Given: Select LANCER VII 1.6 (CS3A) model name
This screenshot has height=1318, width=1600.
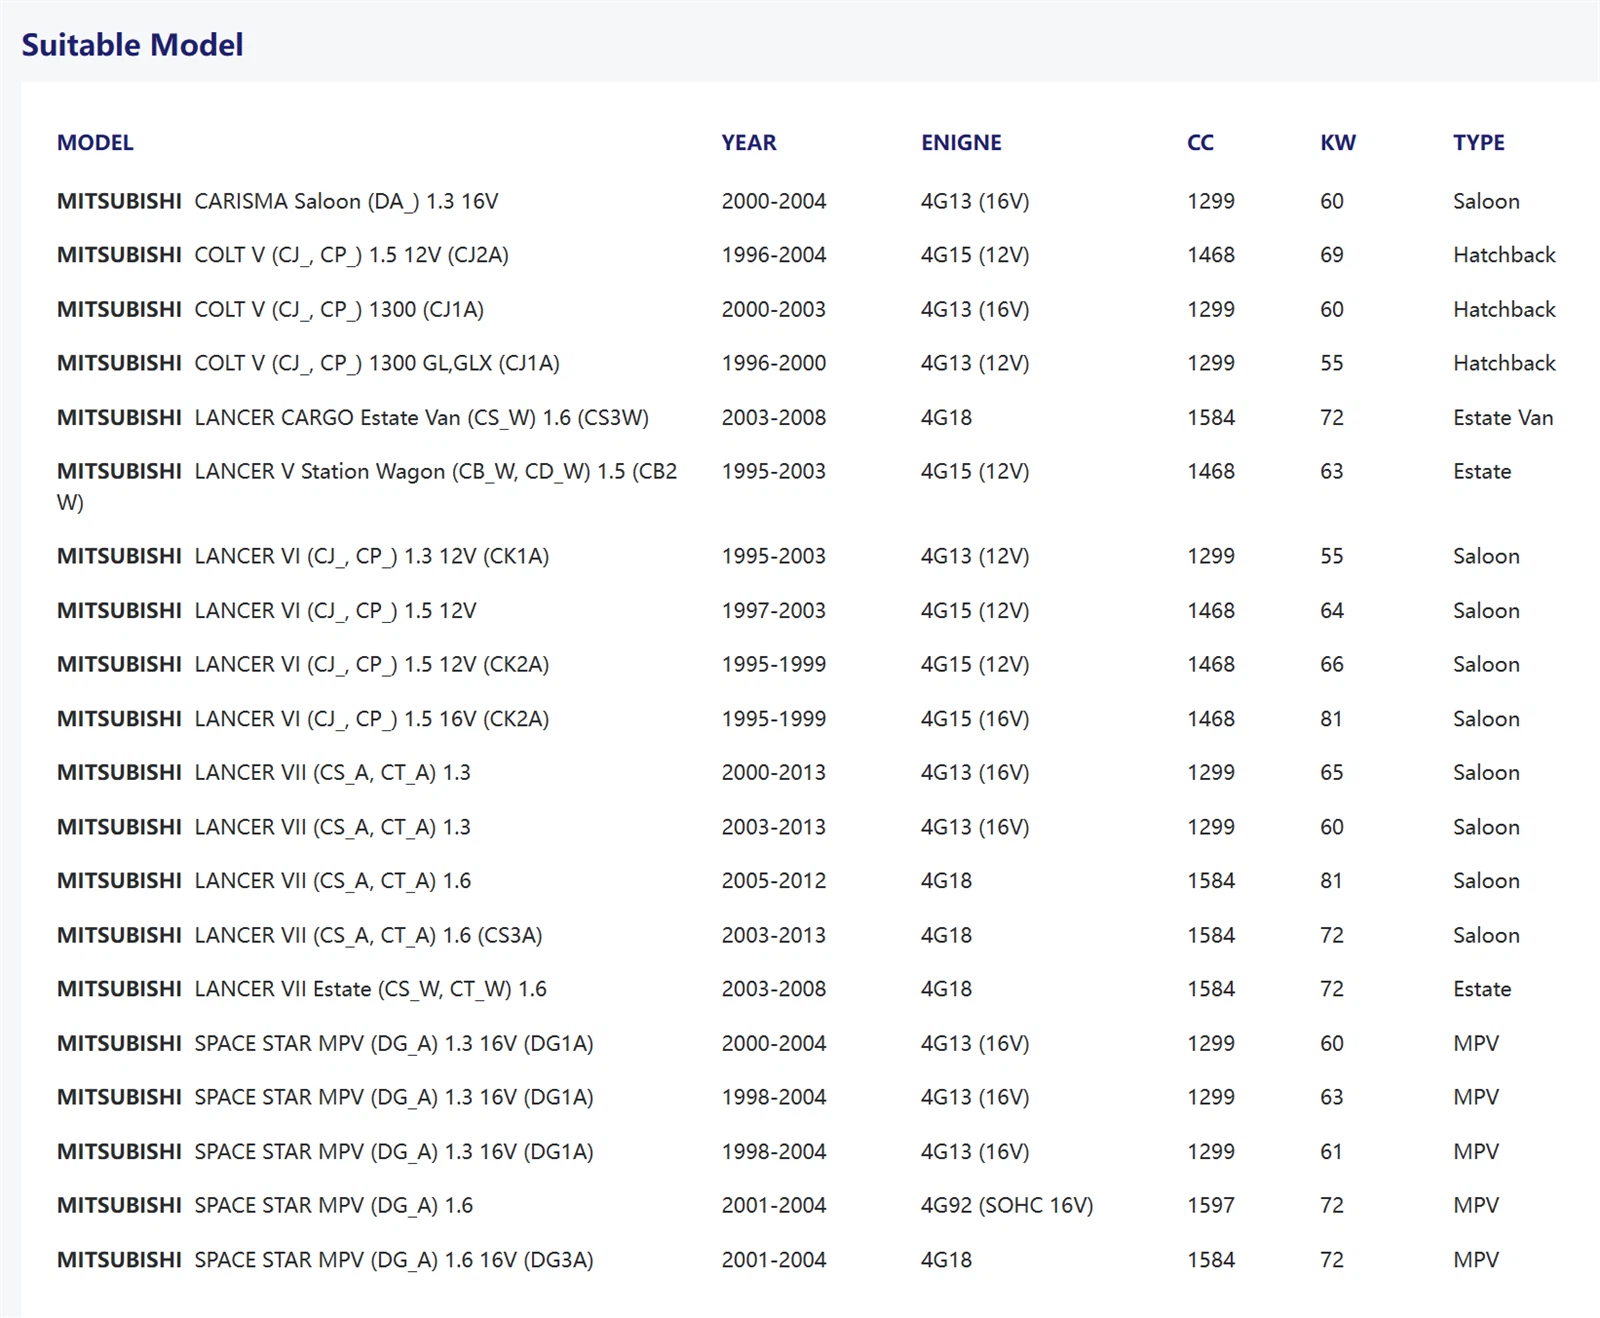Looking at the screenshot, I should pyautogui.click(x=299, y=935).
